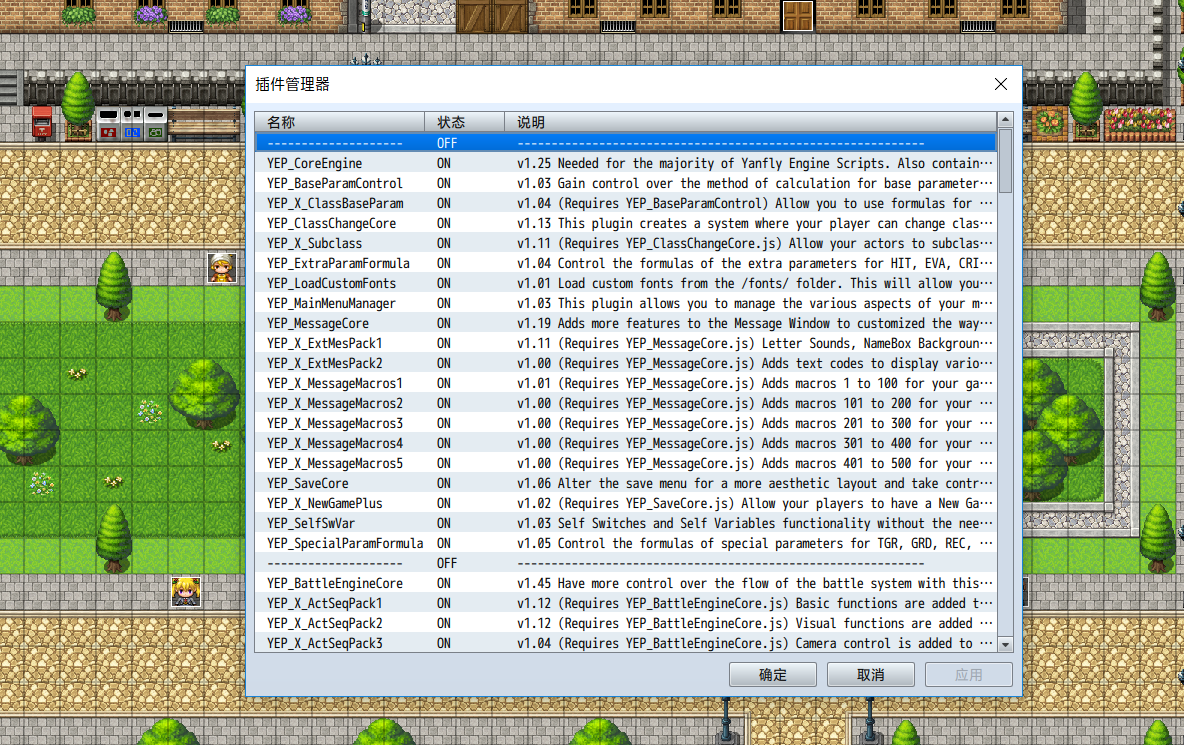1184x745 pixels.
Task: Choose the YEP_MessageCore plugin row
Action: (x=626, y=323)
